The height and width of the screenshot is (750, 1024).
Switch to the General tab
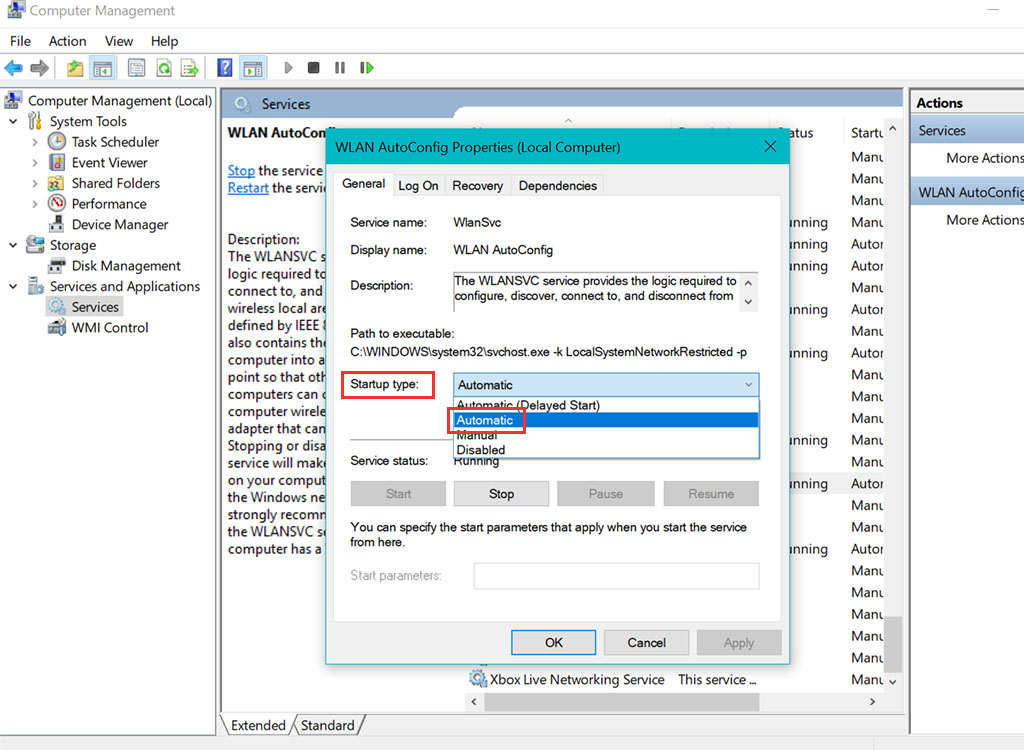[364, 184]
